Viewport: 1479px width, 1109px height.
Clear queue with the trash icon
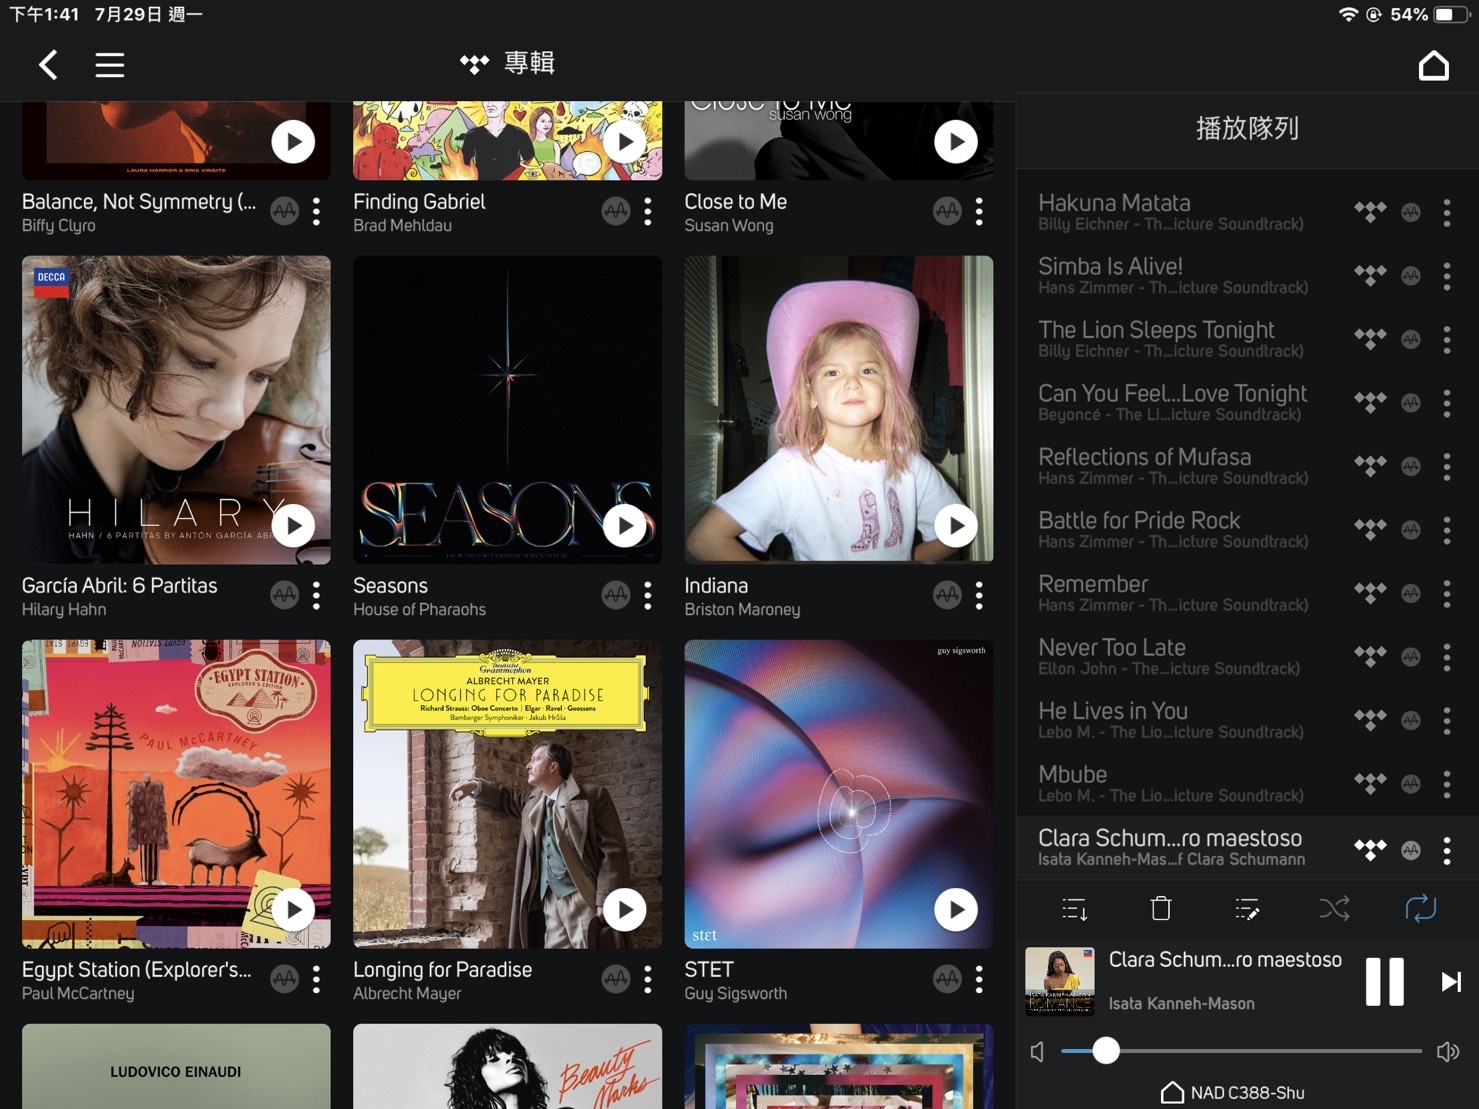pyautogui.click(x=1161, y=908)
